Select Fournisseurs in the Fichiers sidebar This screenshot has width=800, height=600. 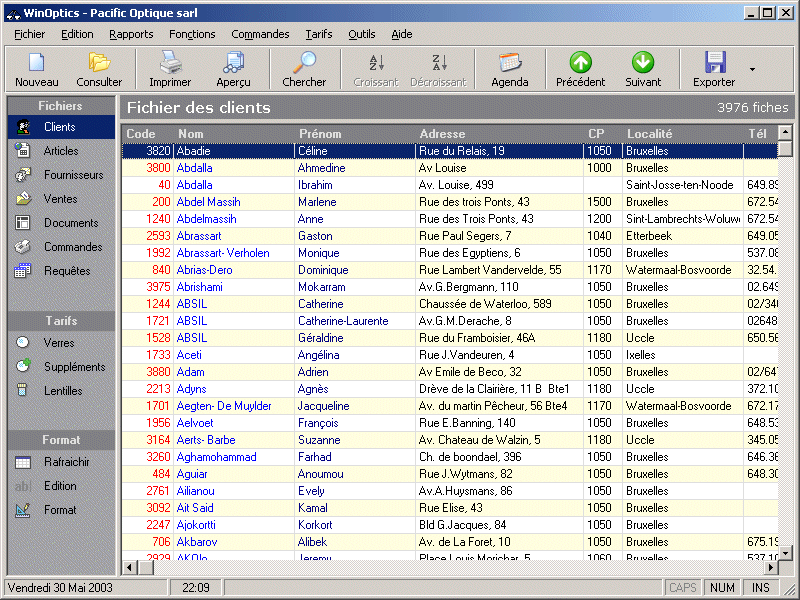click(73, 175)
